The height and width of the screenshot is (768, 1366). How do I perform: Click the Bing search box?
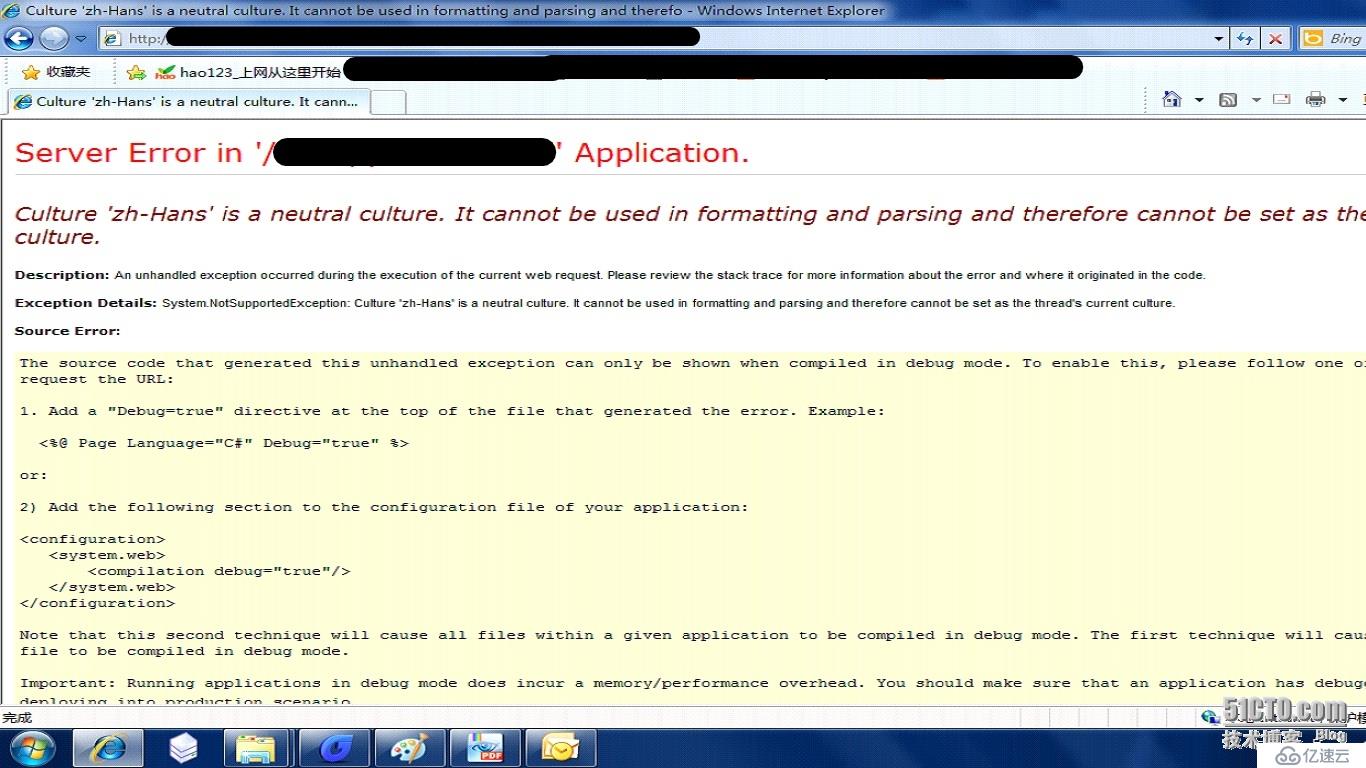[x=1333, y=38]
